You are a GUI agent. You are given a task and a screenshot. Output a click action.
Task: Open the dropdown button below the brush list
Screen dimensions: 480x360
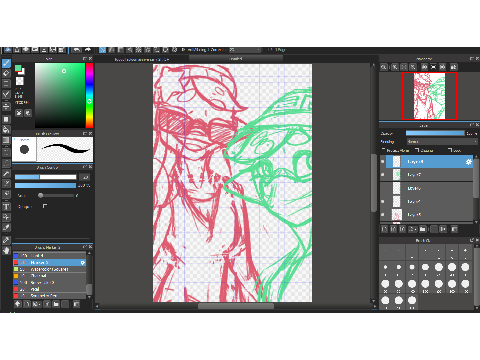37,304
